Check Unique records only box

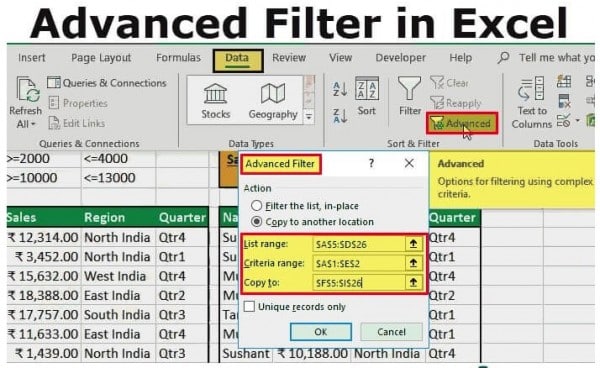[249, 306]
